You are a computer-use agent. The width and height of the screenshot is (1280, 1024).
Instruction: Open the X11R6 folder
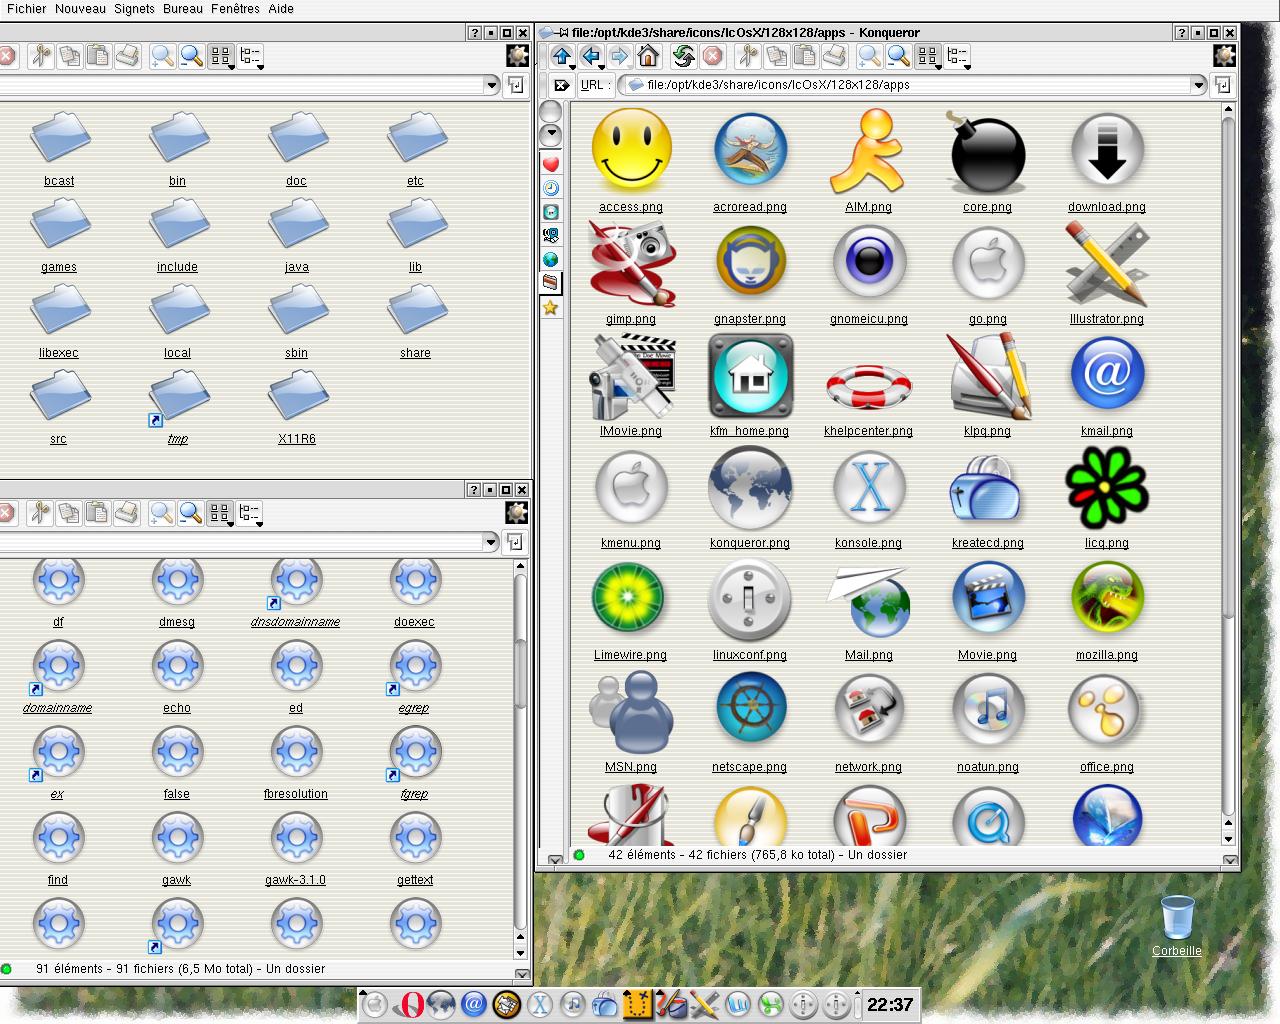pyautogui.click(x=297, y=397)
